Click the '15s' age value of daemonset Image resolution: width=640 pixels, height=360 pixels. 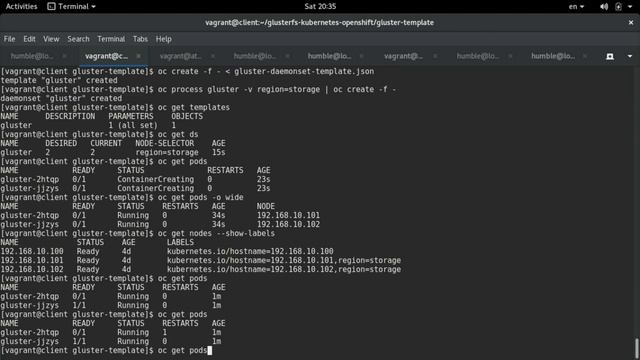pyautogui.click(x=218, y=152)
